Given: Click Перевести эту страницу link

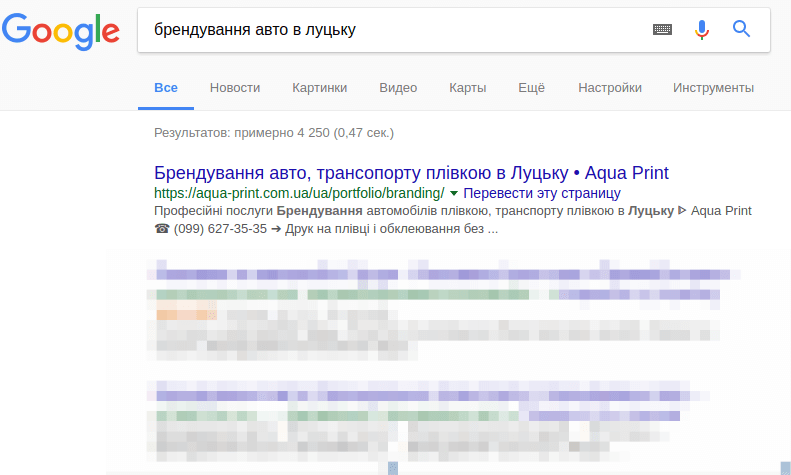Looking at the screenshot, I should tap(542, 193).
